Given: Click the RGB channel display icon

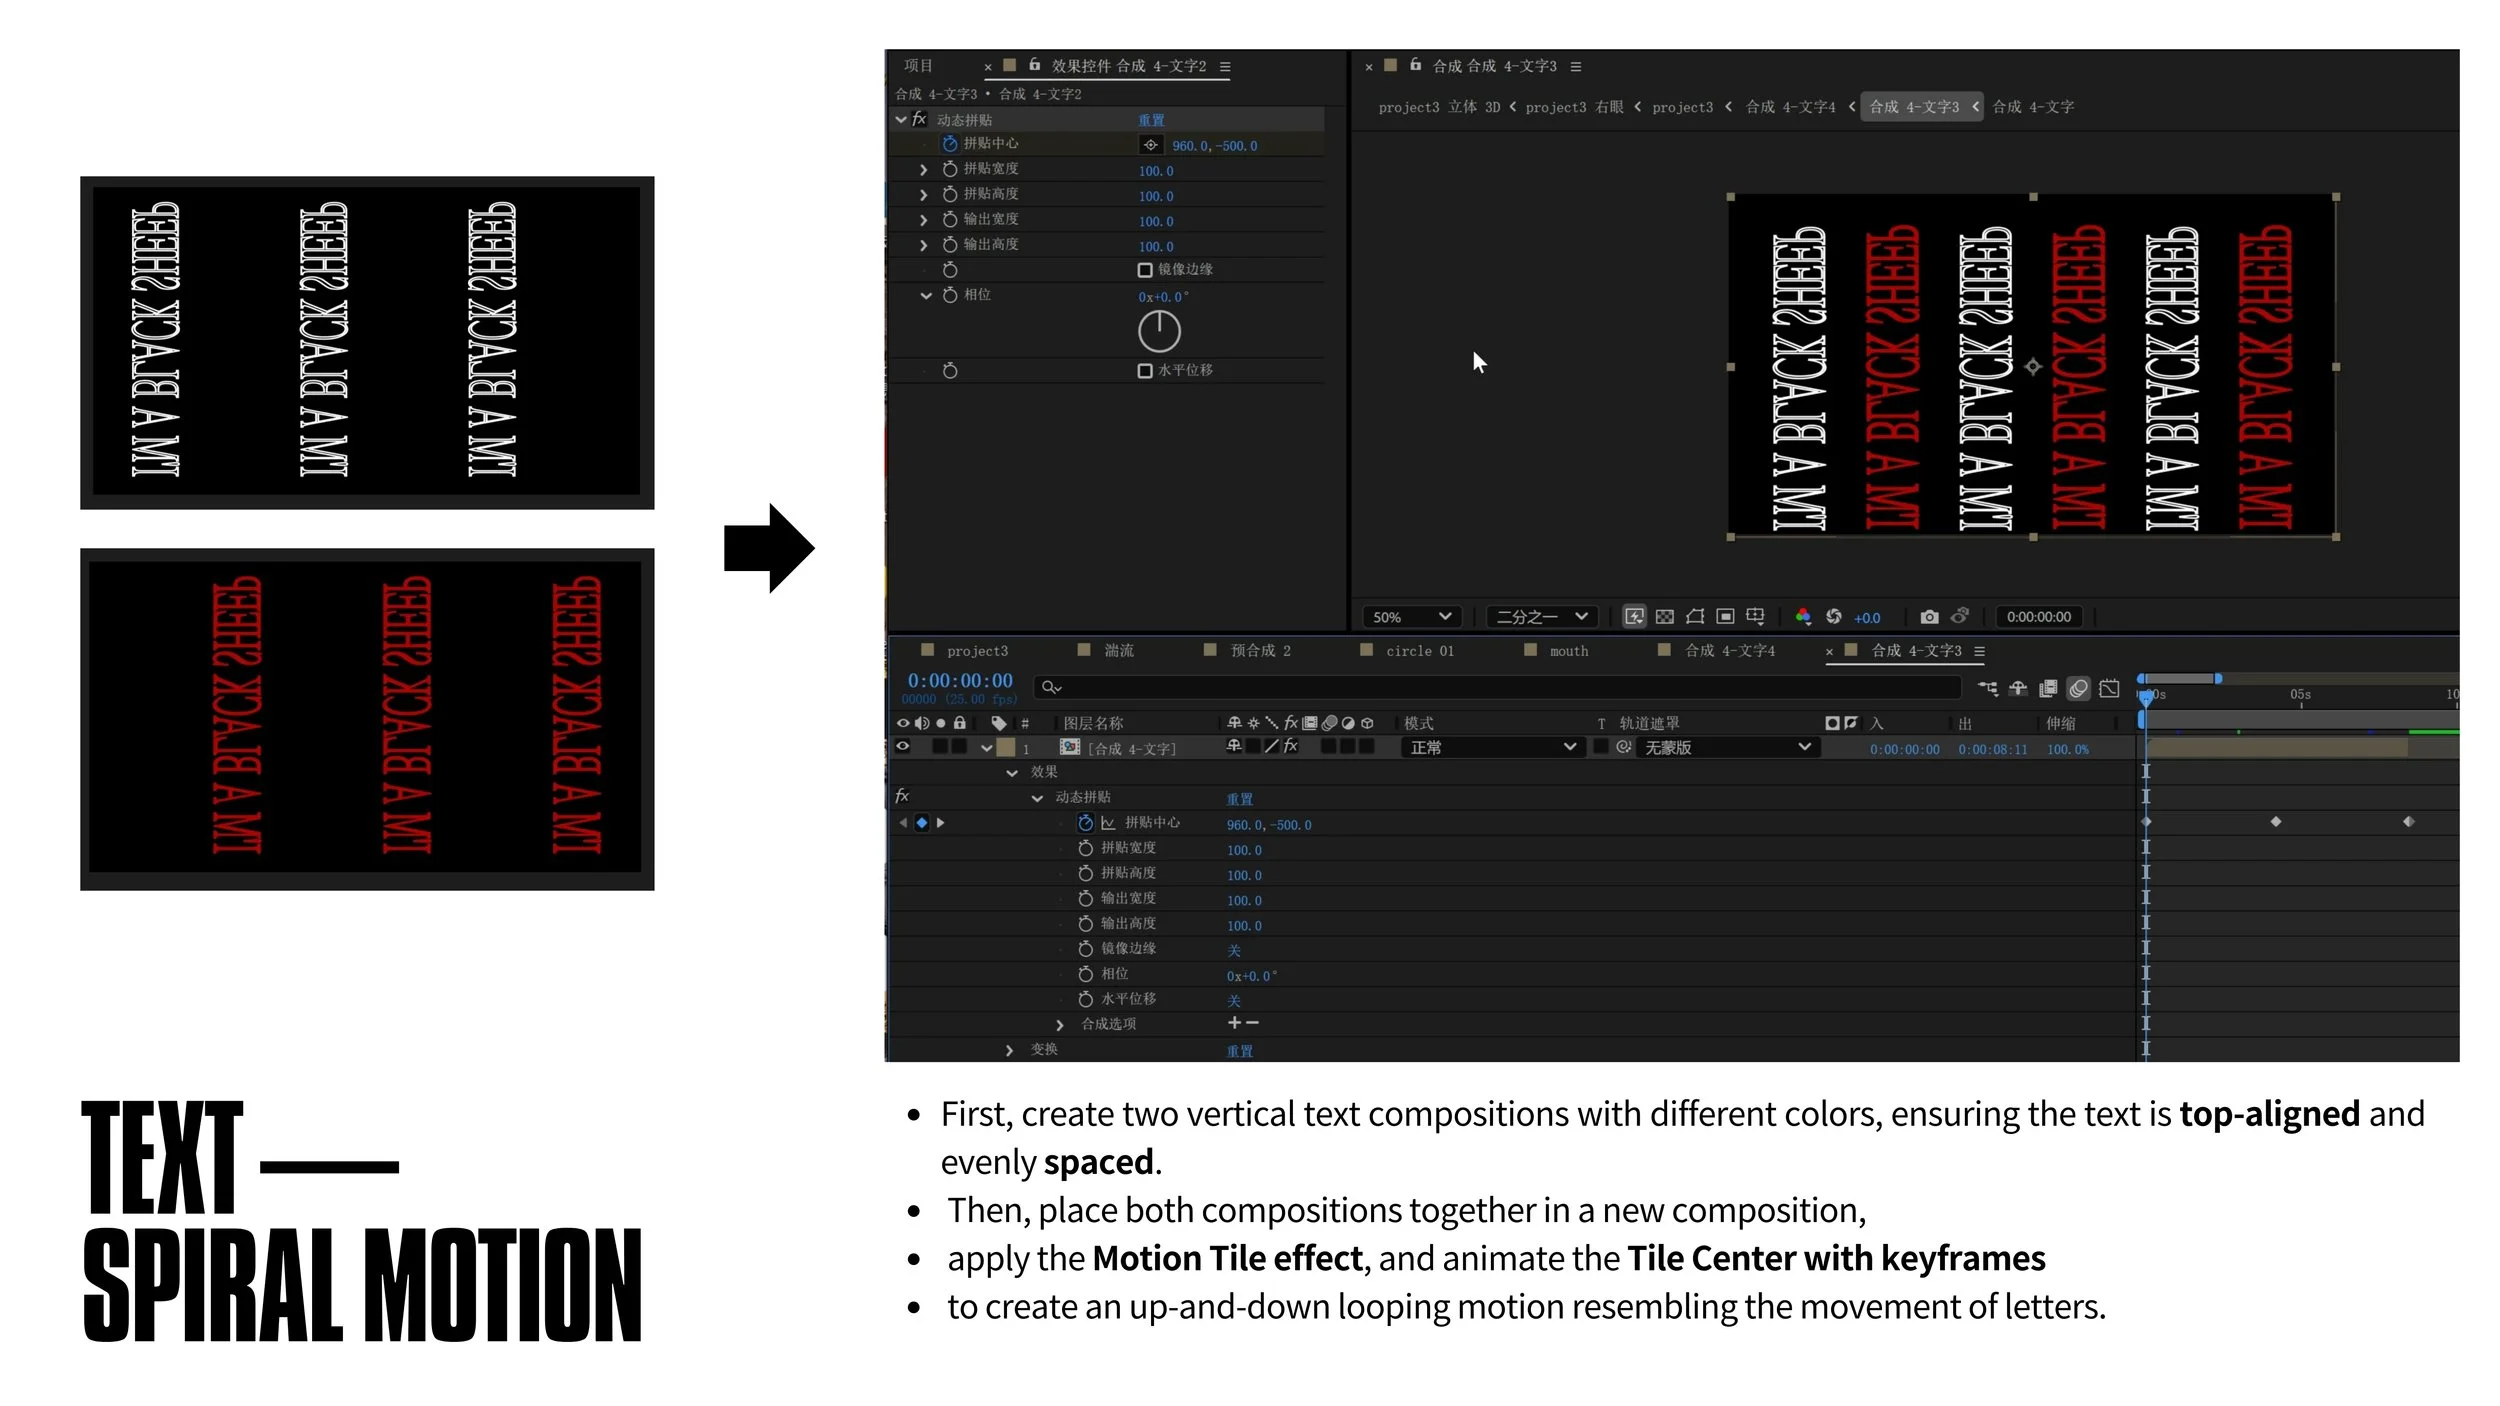Looking at the screenshot, I should click(1803, 617).
